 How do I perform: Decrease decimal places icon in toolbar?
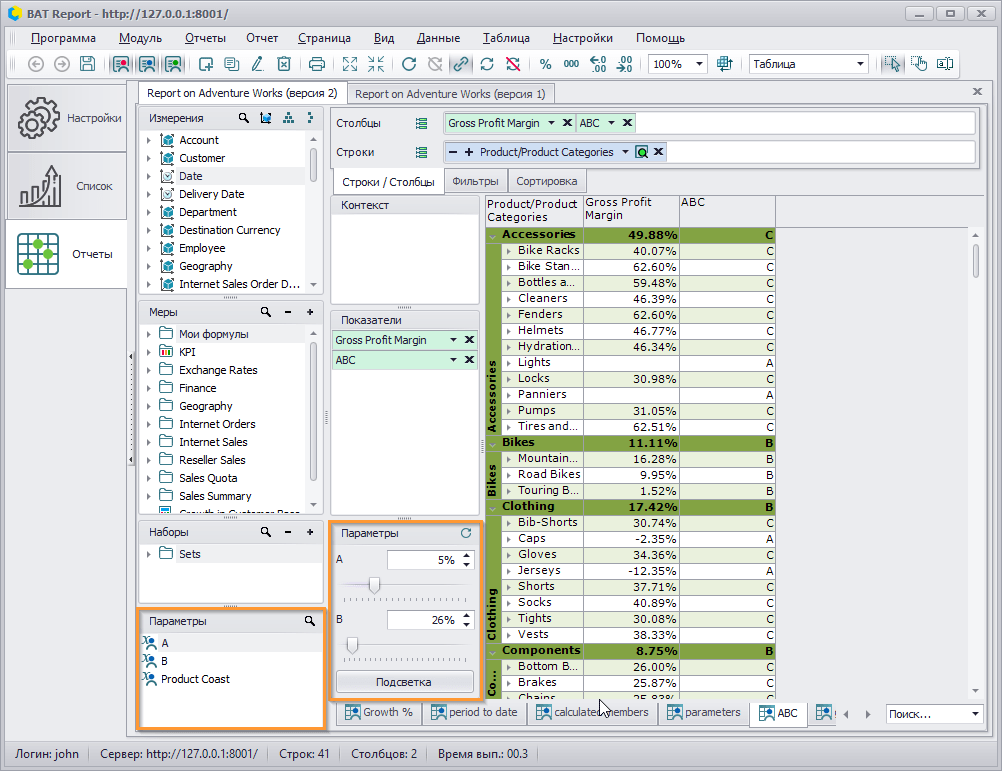(x=624, y=64)
